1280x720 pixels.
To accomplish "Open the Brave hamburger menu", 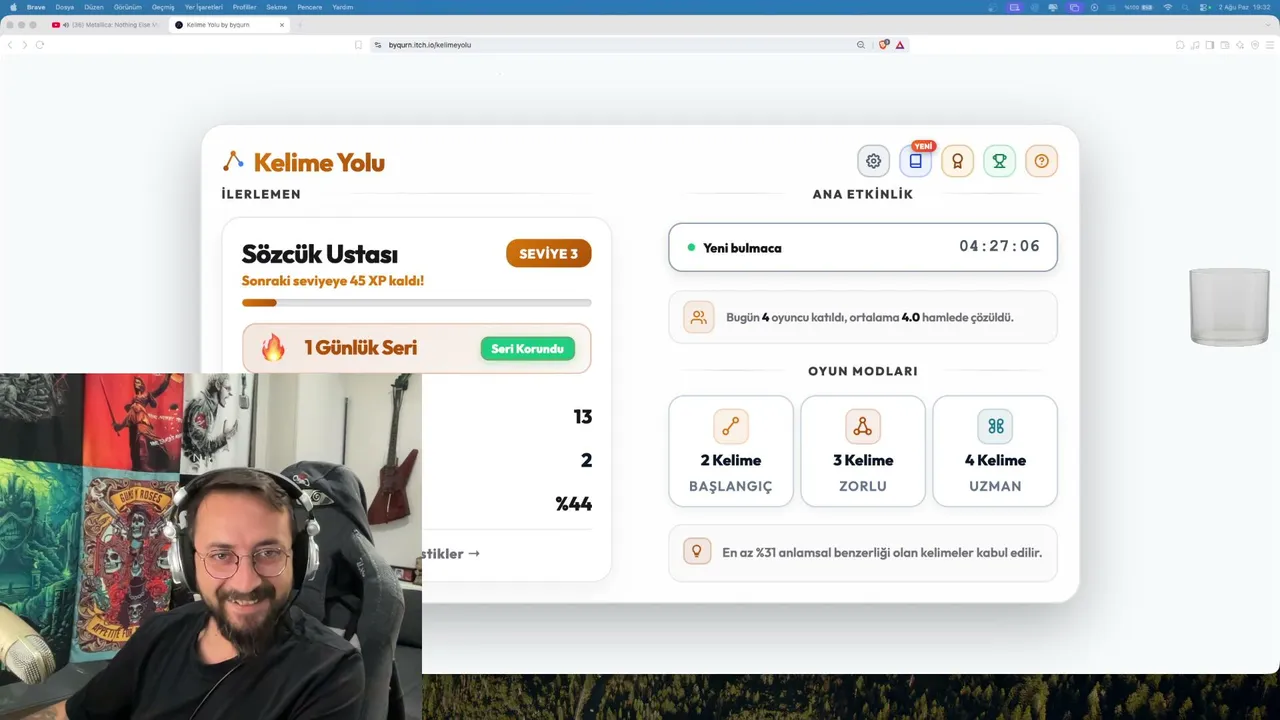I will coord(1270,45).
